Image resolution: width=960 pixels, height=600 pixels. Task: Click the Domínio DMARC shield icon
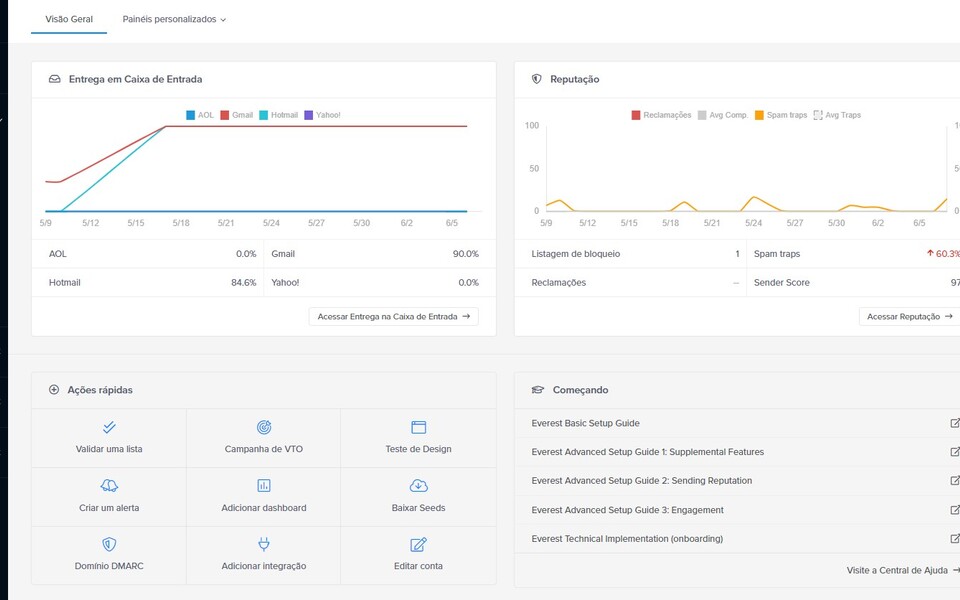[x=109, y=544]
